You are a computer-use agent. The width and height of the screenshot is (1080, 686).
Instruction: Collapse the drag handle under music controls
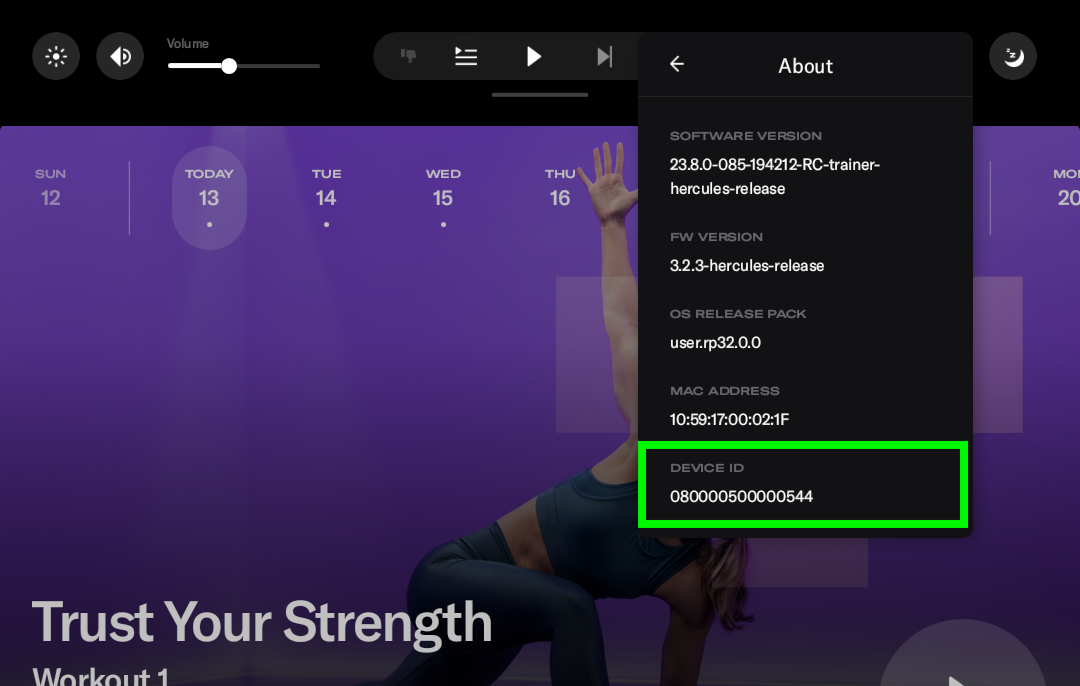click(540, 95)
